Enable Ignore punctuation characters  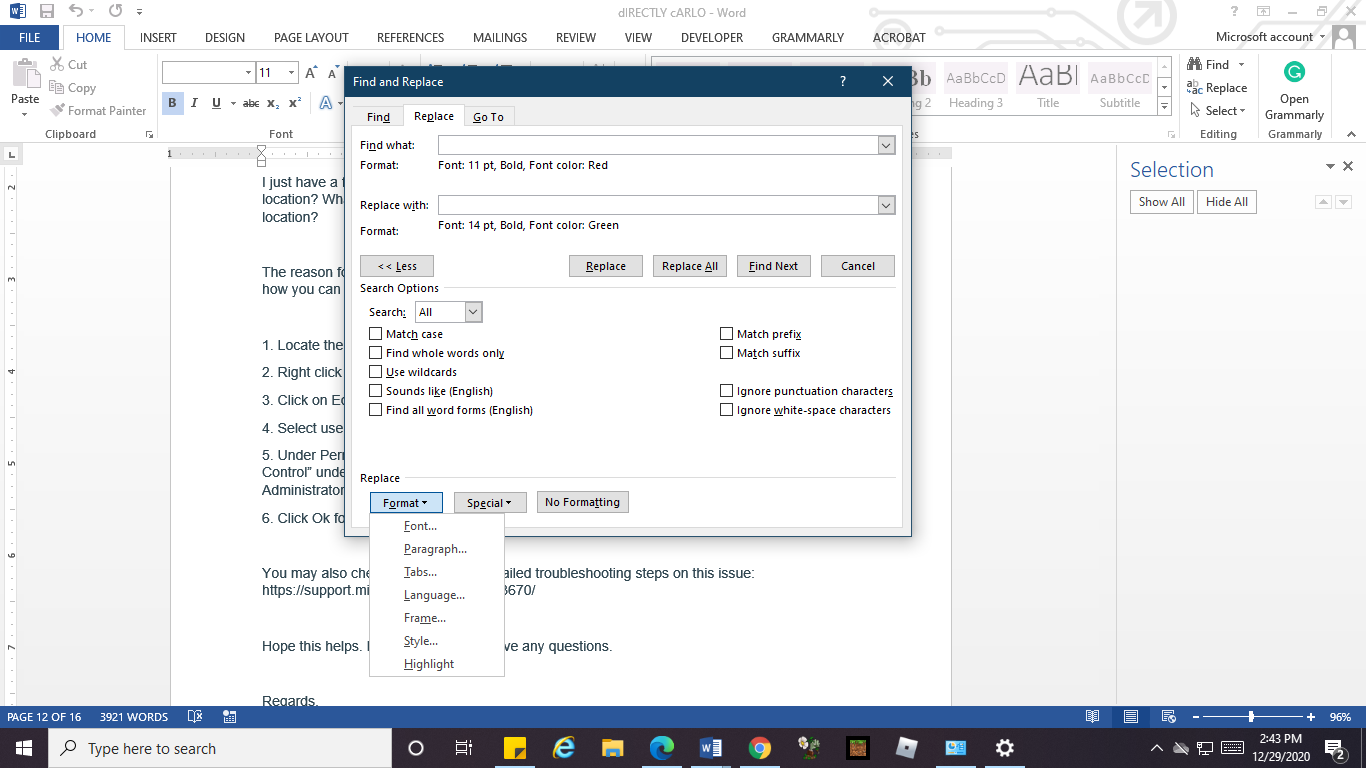click(x=727, y=391)
